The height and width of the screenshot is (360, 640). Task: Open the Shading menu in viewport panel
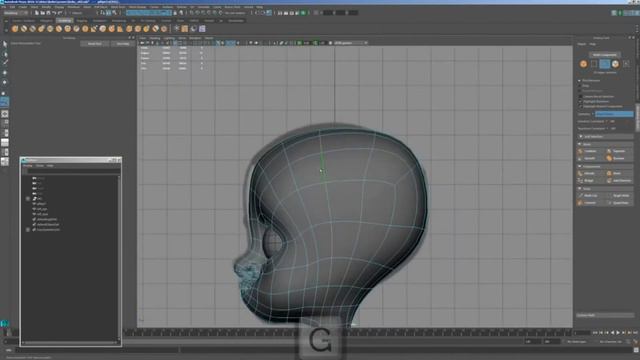pyautogui.click(x=155, y=38)
